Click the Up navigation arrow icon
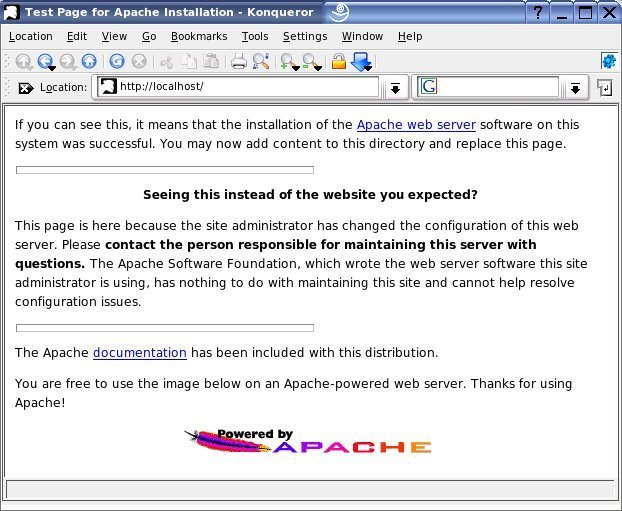 [x=23, y=62]
